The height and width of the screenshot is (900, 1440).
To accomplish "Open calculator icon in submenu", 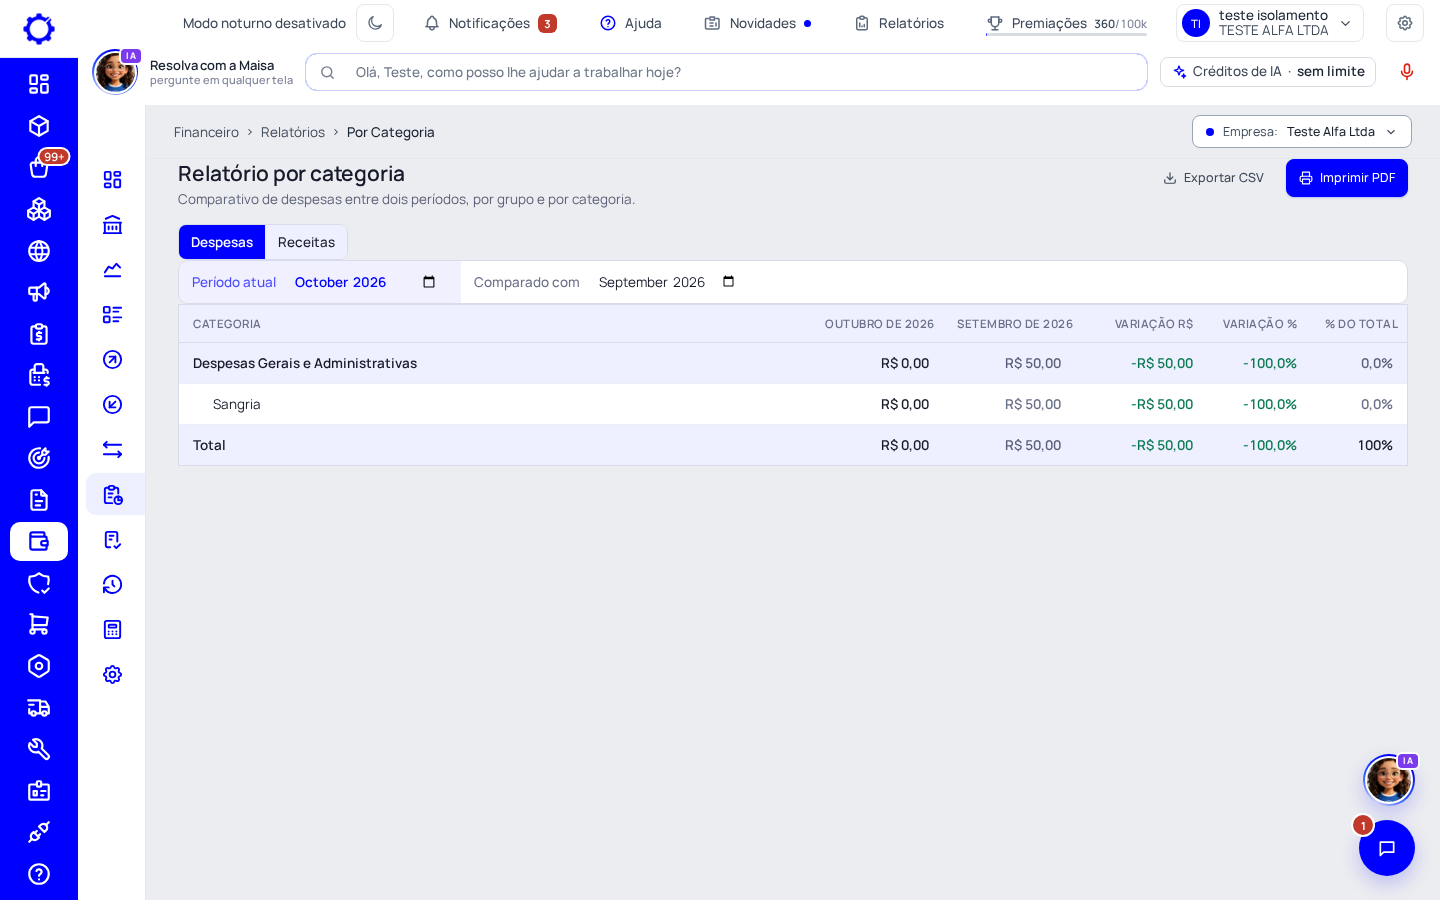I will point(113,630).
